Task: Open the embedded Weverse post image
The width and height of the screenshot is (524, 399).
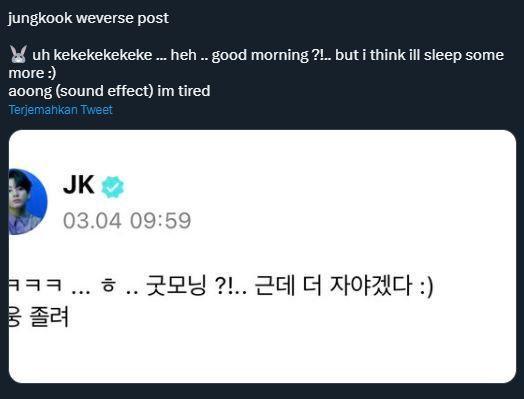Action: point(262,256)
